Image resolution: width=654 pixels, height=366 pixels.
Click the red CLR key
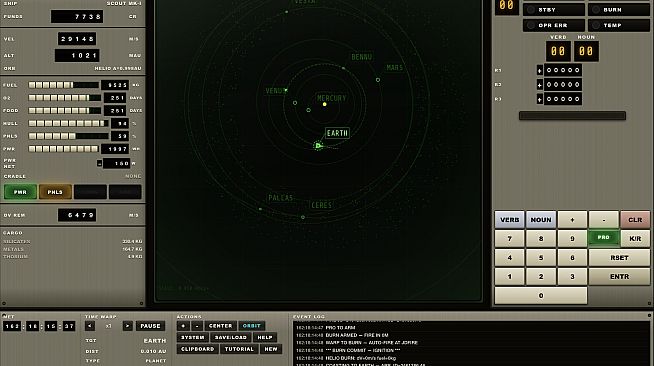(x=635, y=220)
